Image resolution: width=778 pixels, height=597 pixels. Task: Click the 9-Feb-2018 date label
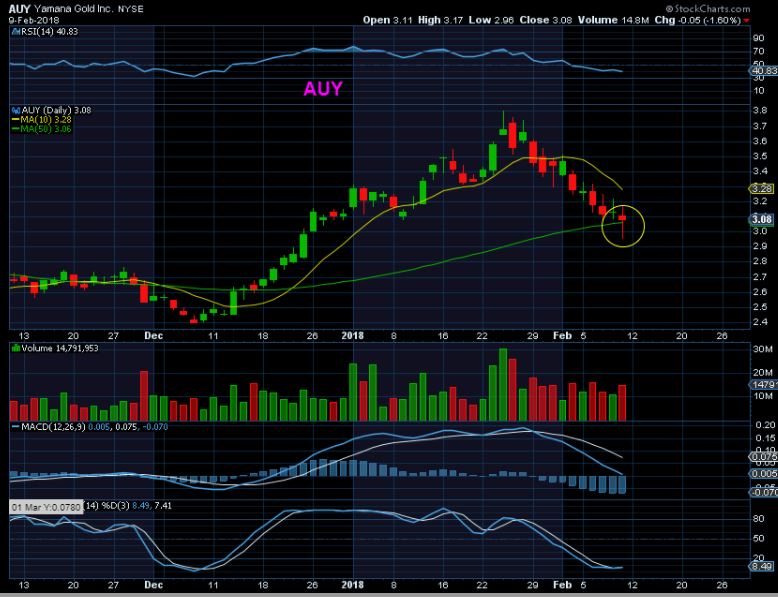click(x=34, y=20)
